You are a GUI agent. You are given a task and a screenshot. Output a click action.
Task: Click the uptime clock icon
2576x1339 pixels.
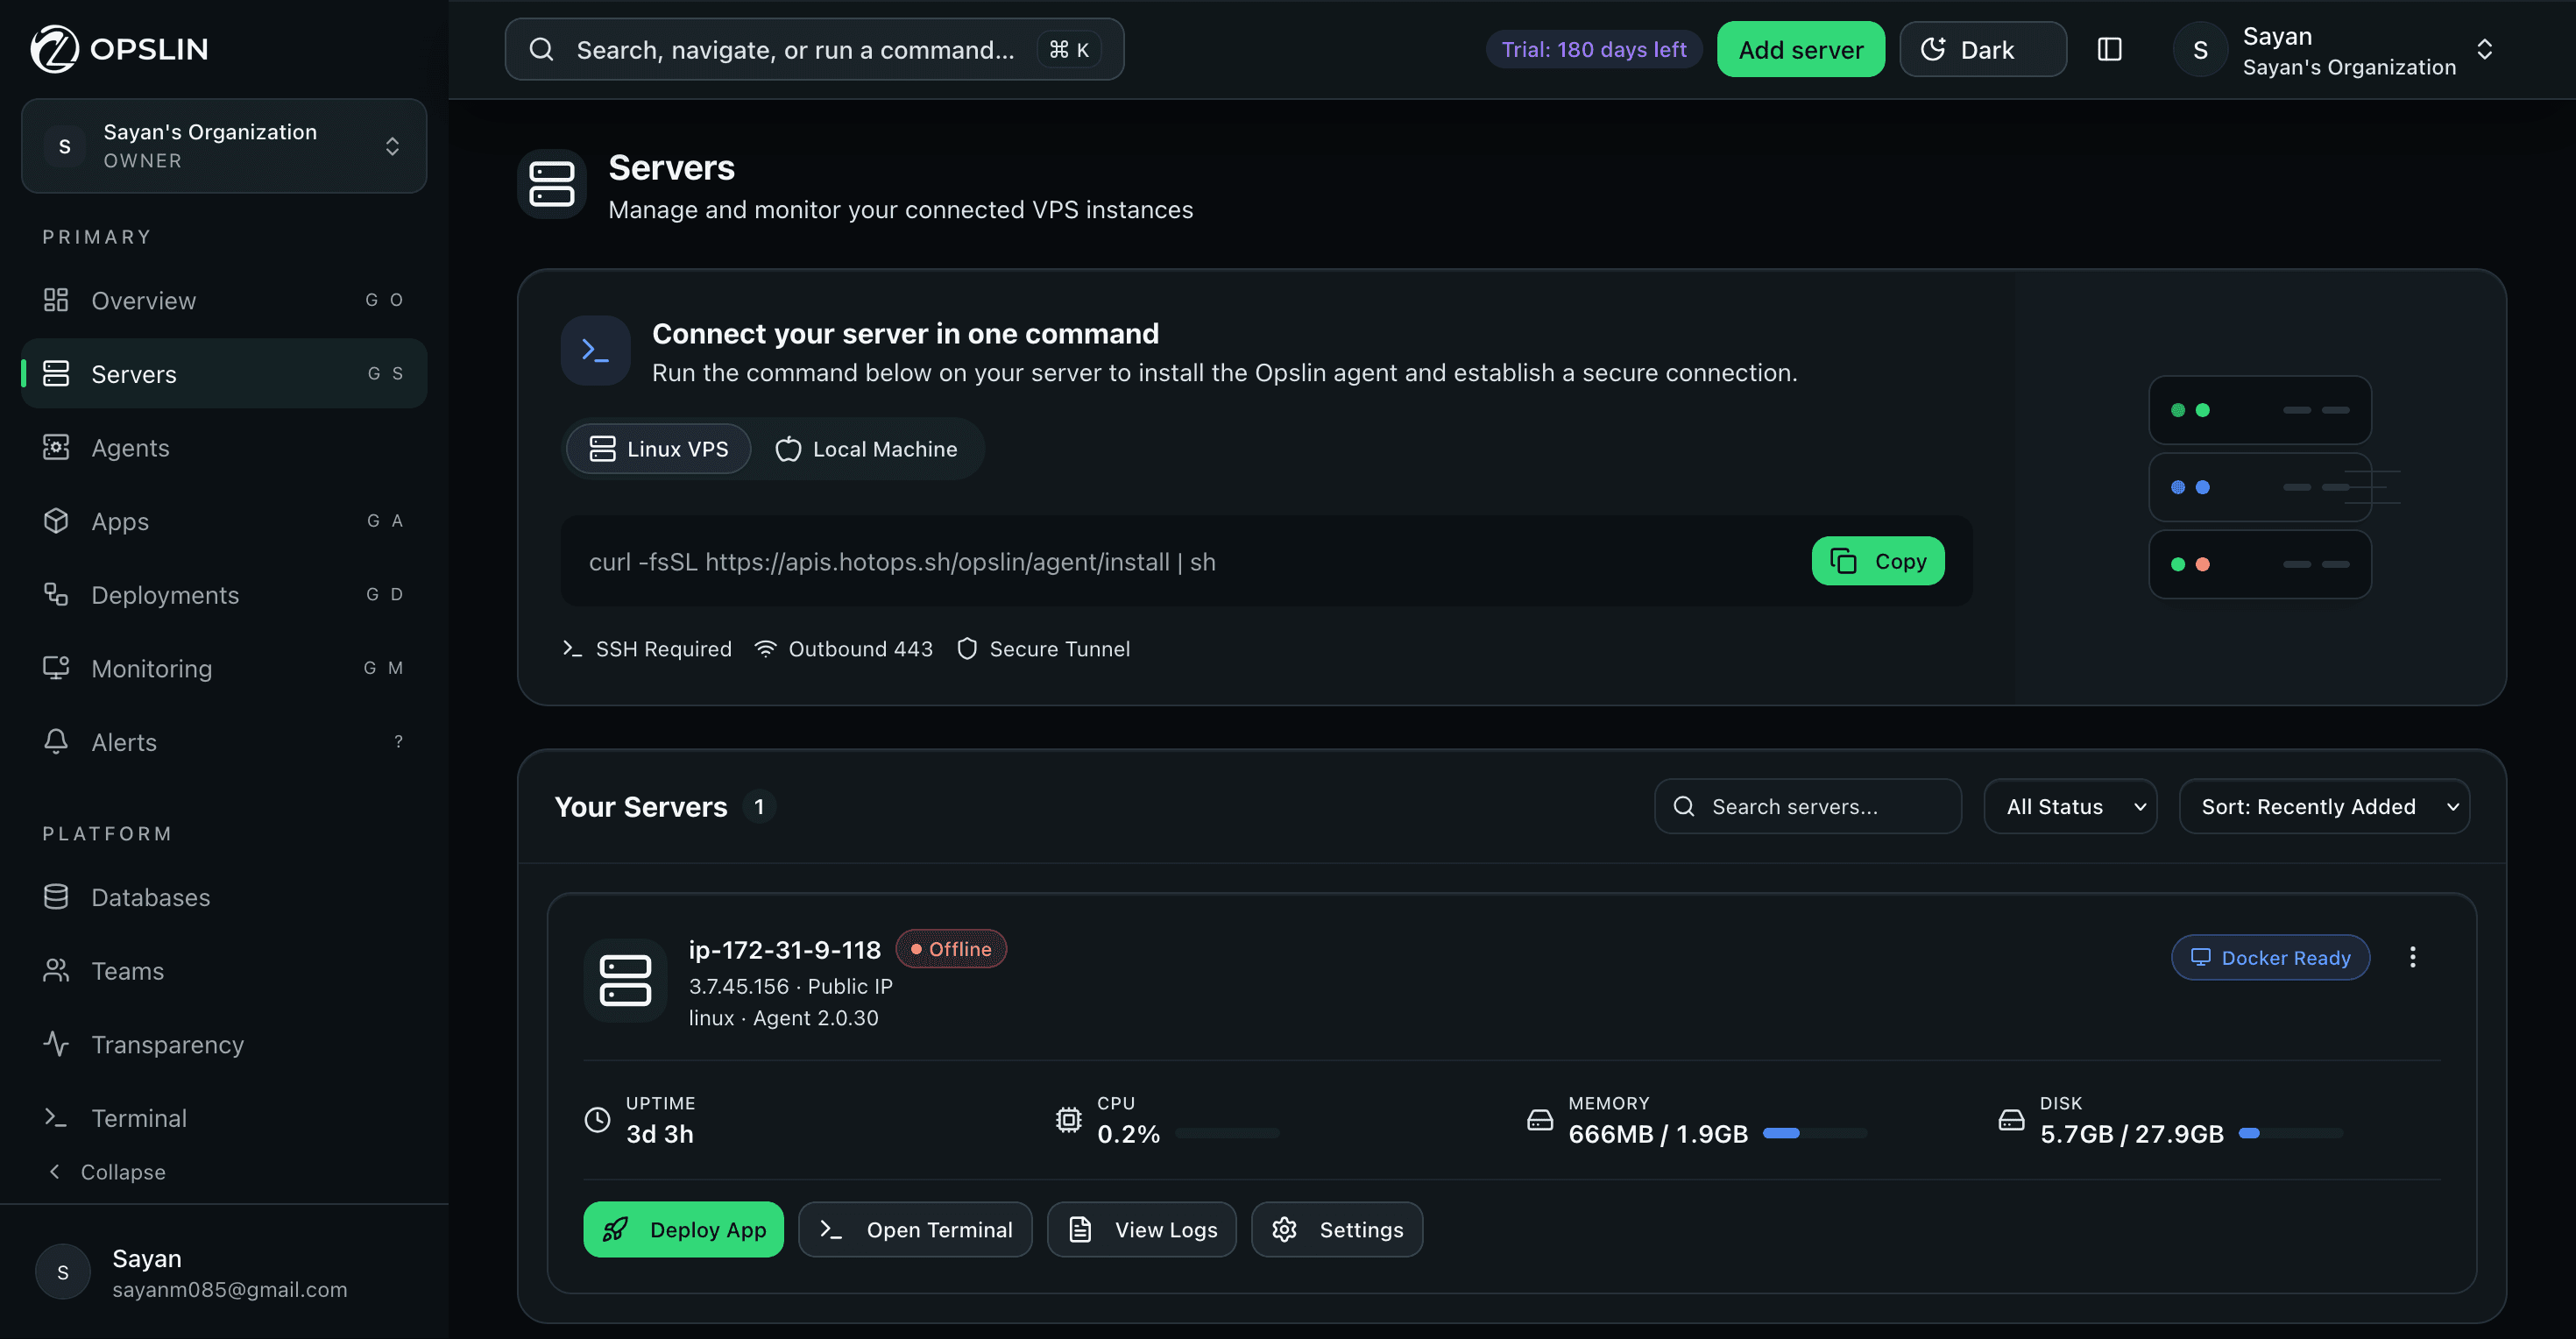597,1120
